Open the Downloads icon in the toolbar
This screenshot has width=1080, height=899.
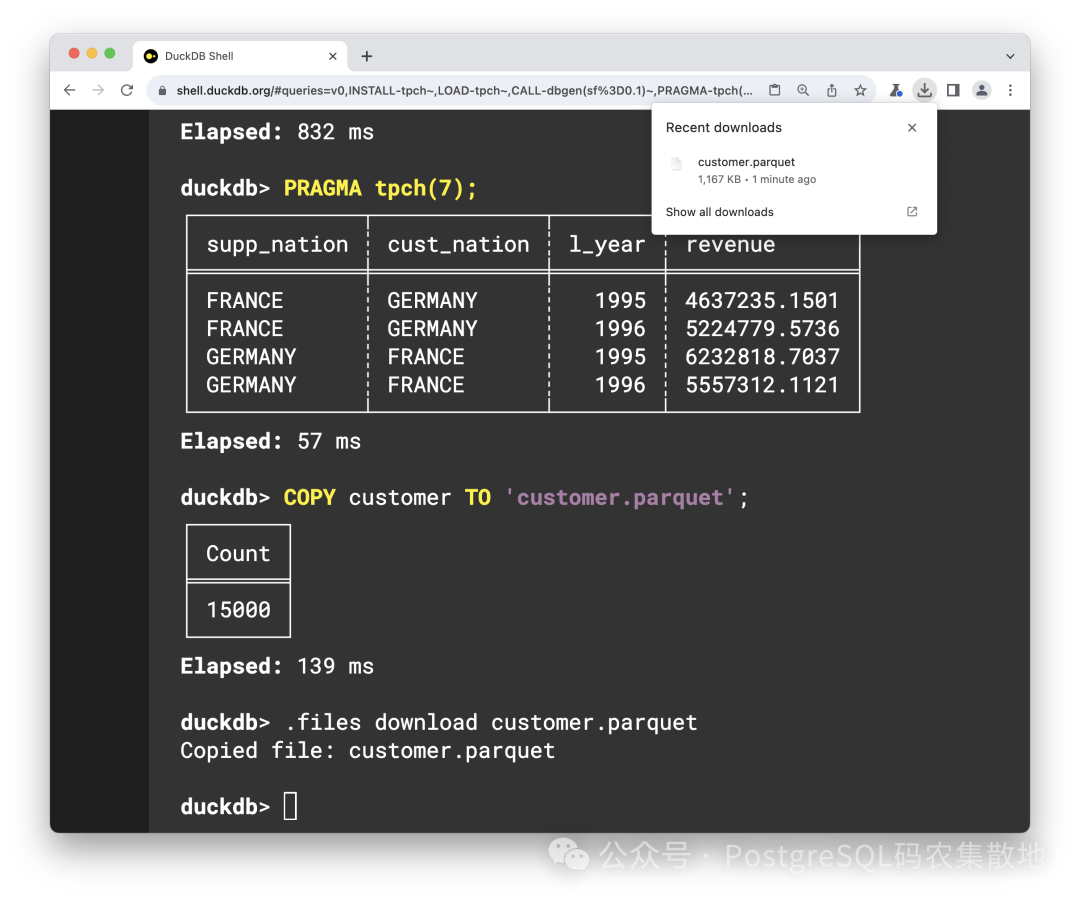[924, 89]
